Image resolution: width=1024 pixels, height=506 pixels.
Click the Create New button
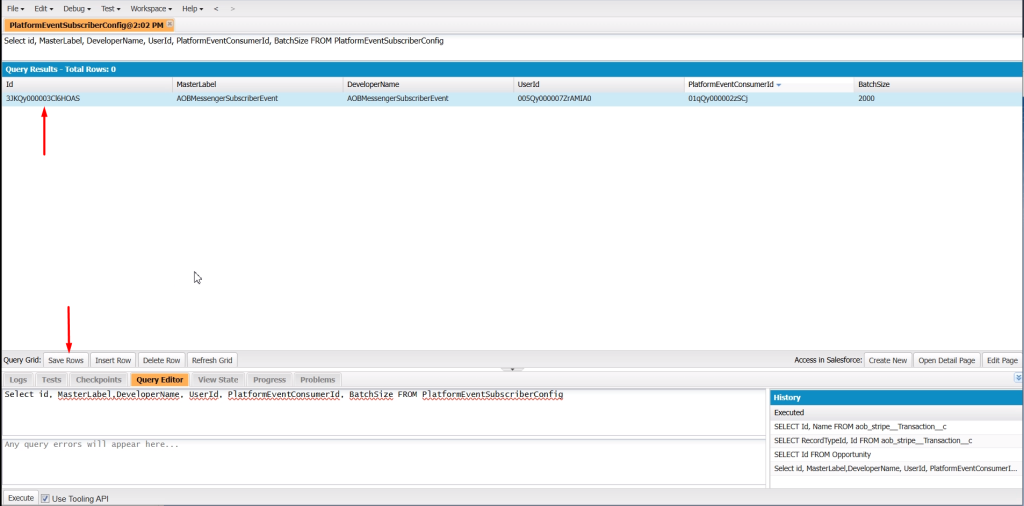pos(888,360)
